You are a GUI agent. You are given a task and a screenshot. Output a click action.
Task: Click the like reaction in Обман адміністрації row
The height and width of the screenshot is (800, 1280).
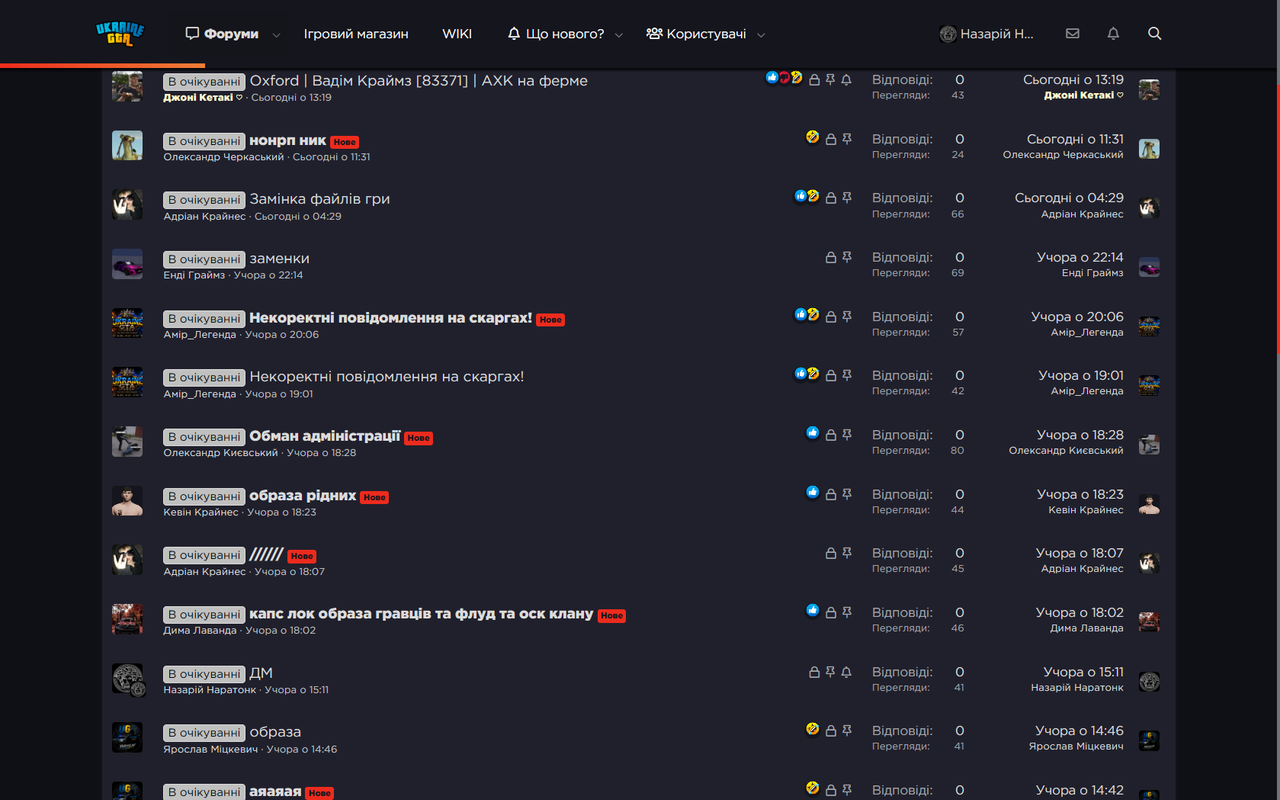point(813,433)
